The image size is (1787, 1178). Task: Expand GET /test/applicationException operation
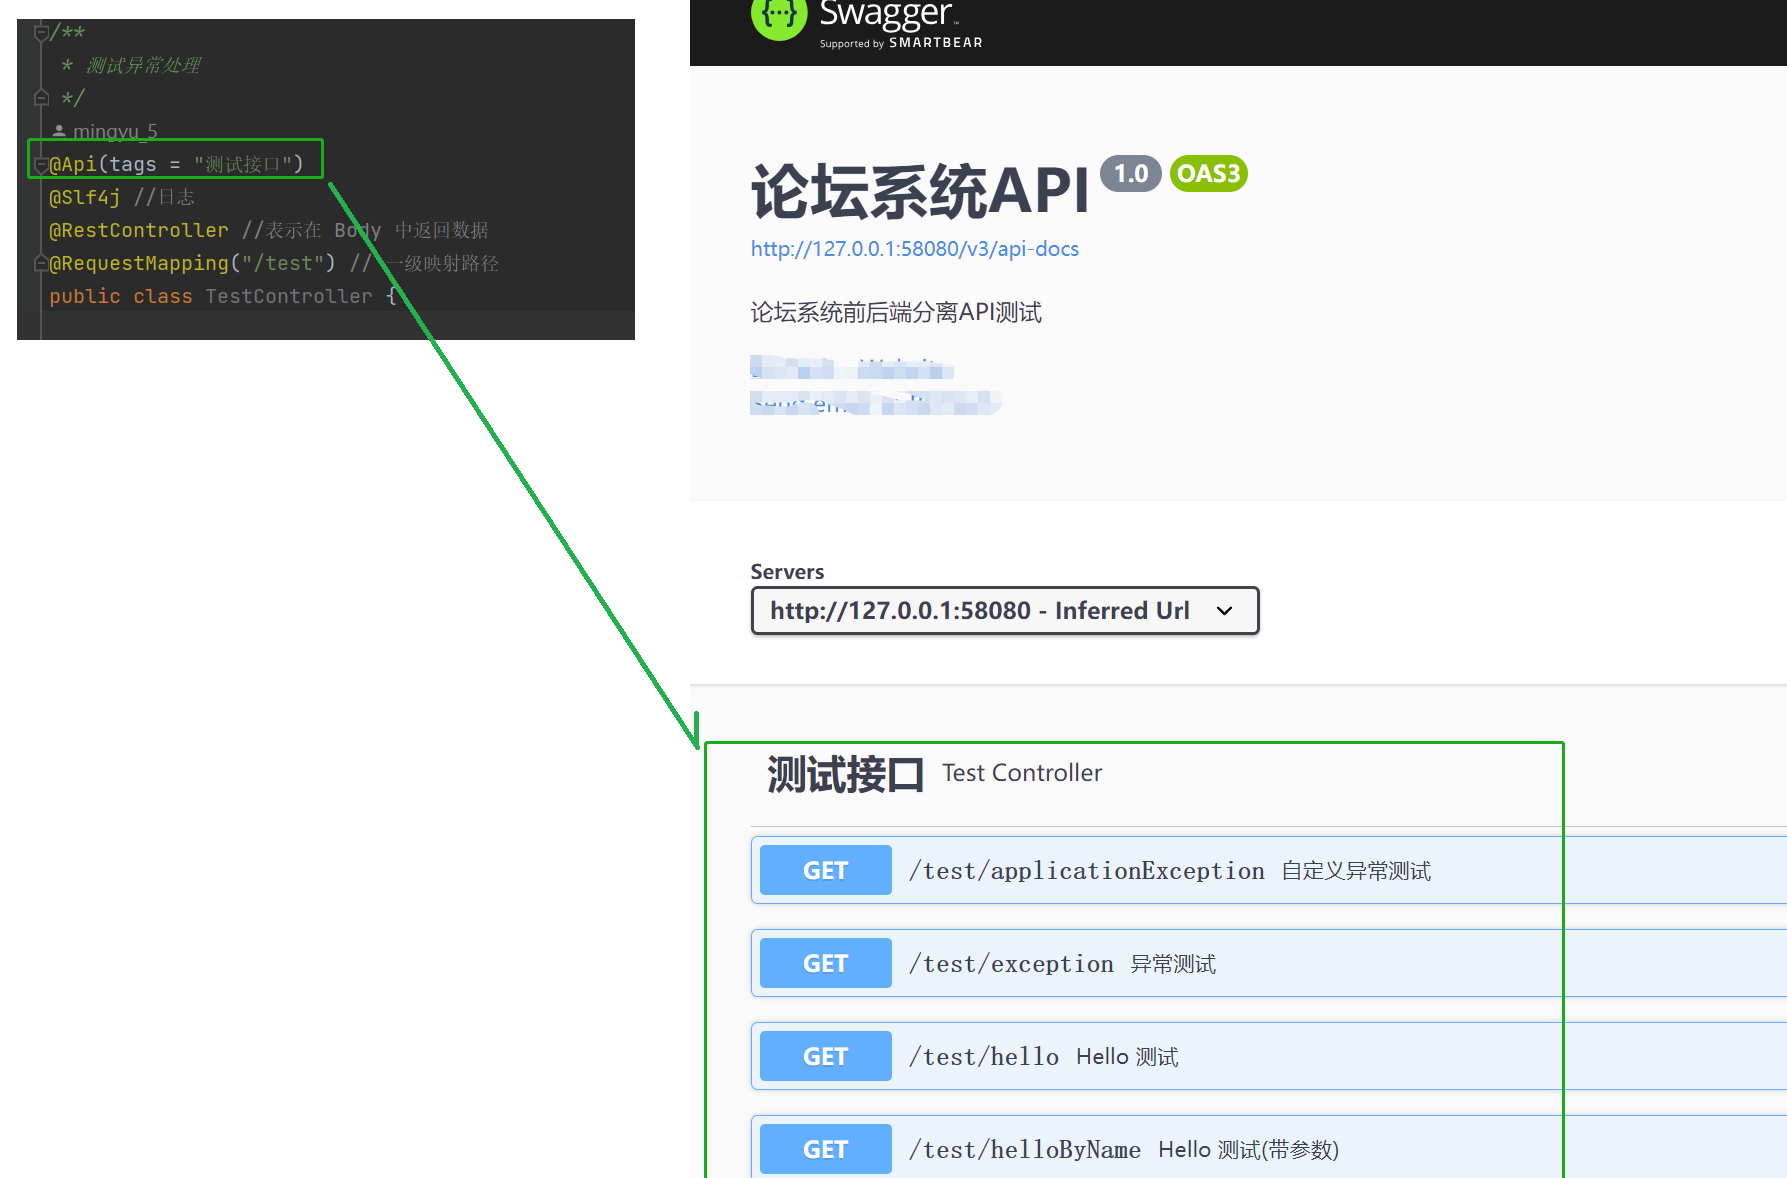click(x=1268, y=870)
